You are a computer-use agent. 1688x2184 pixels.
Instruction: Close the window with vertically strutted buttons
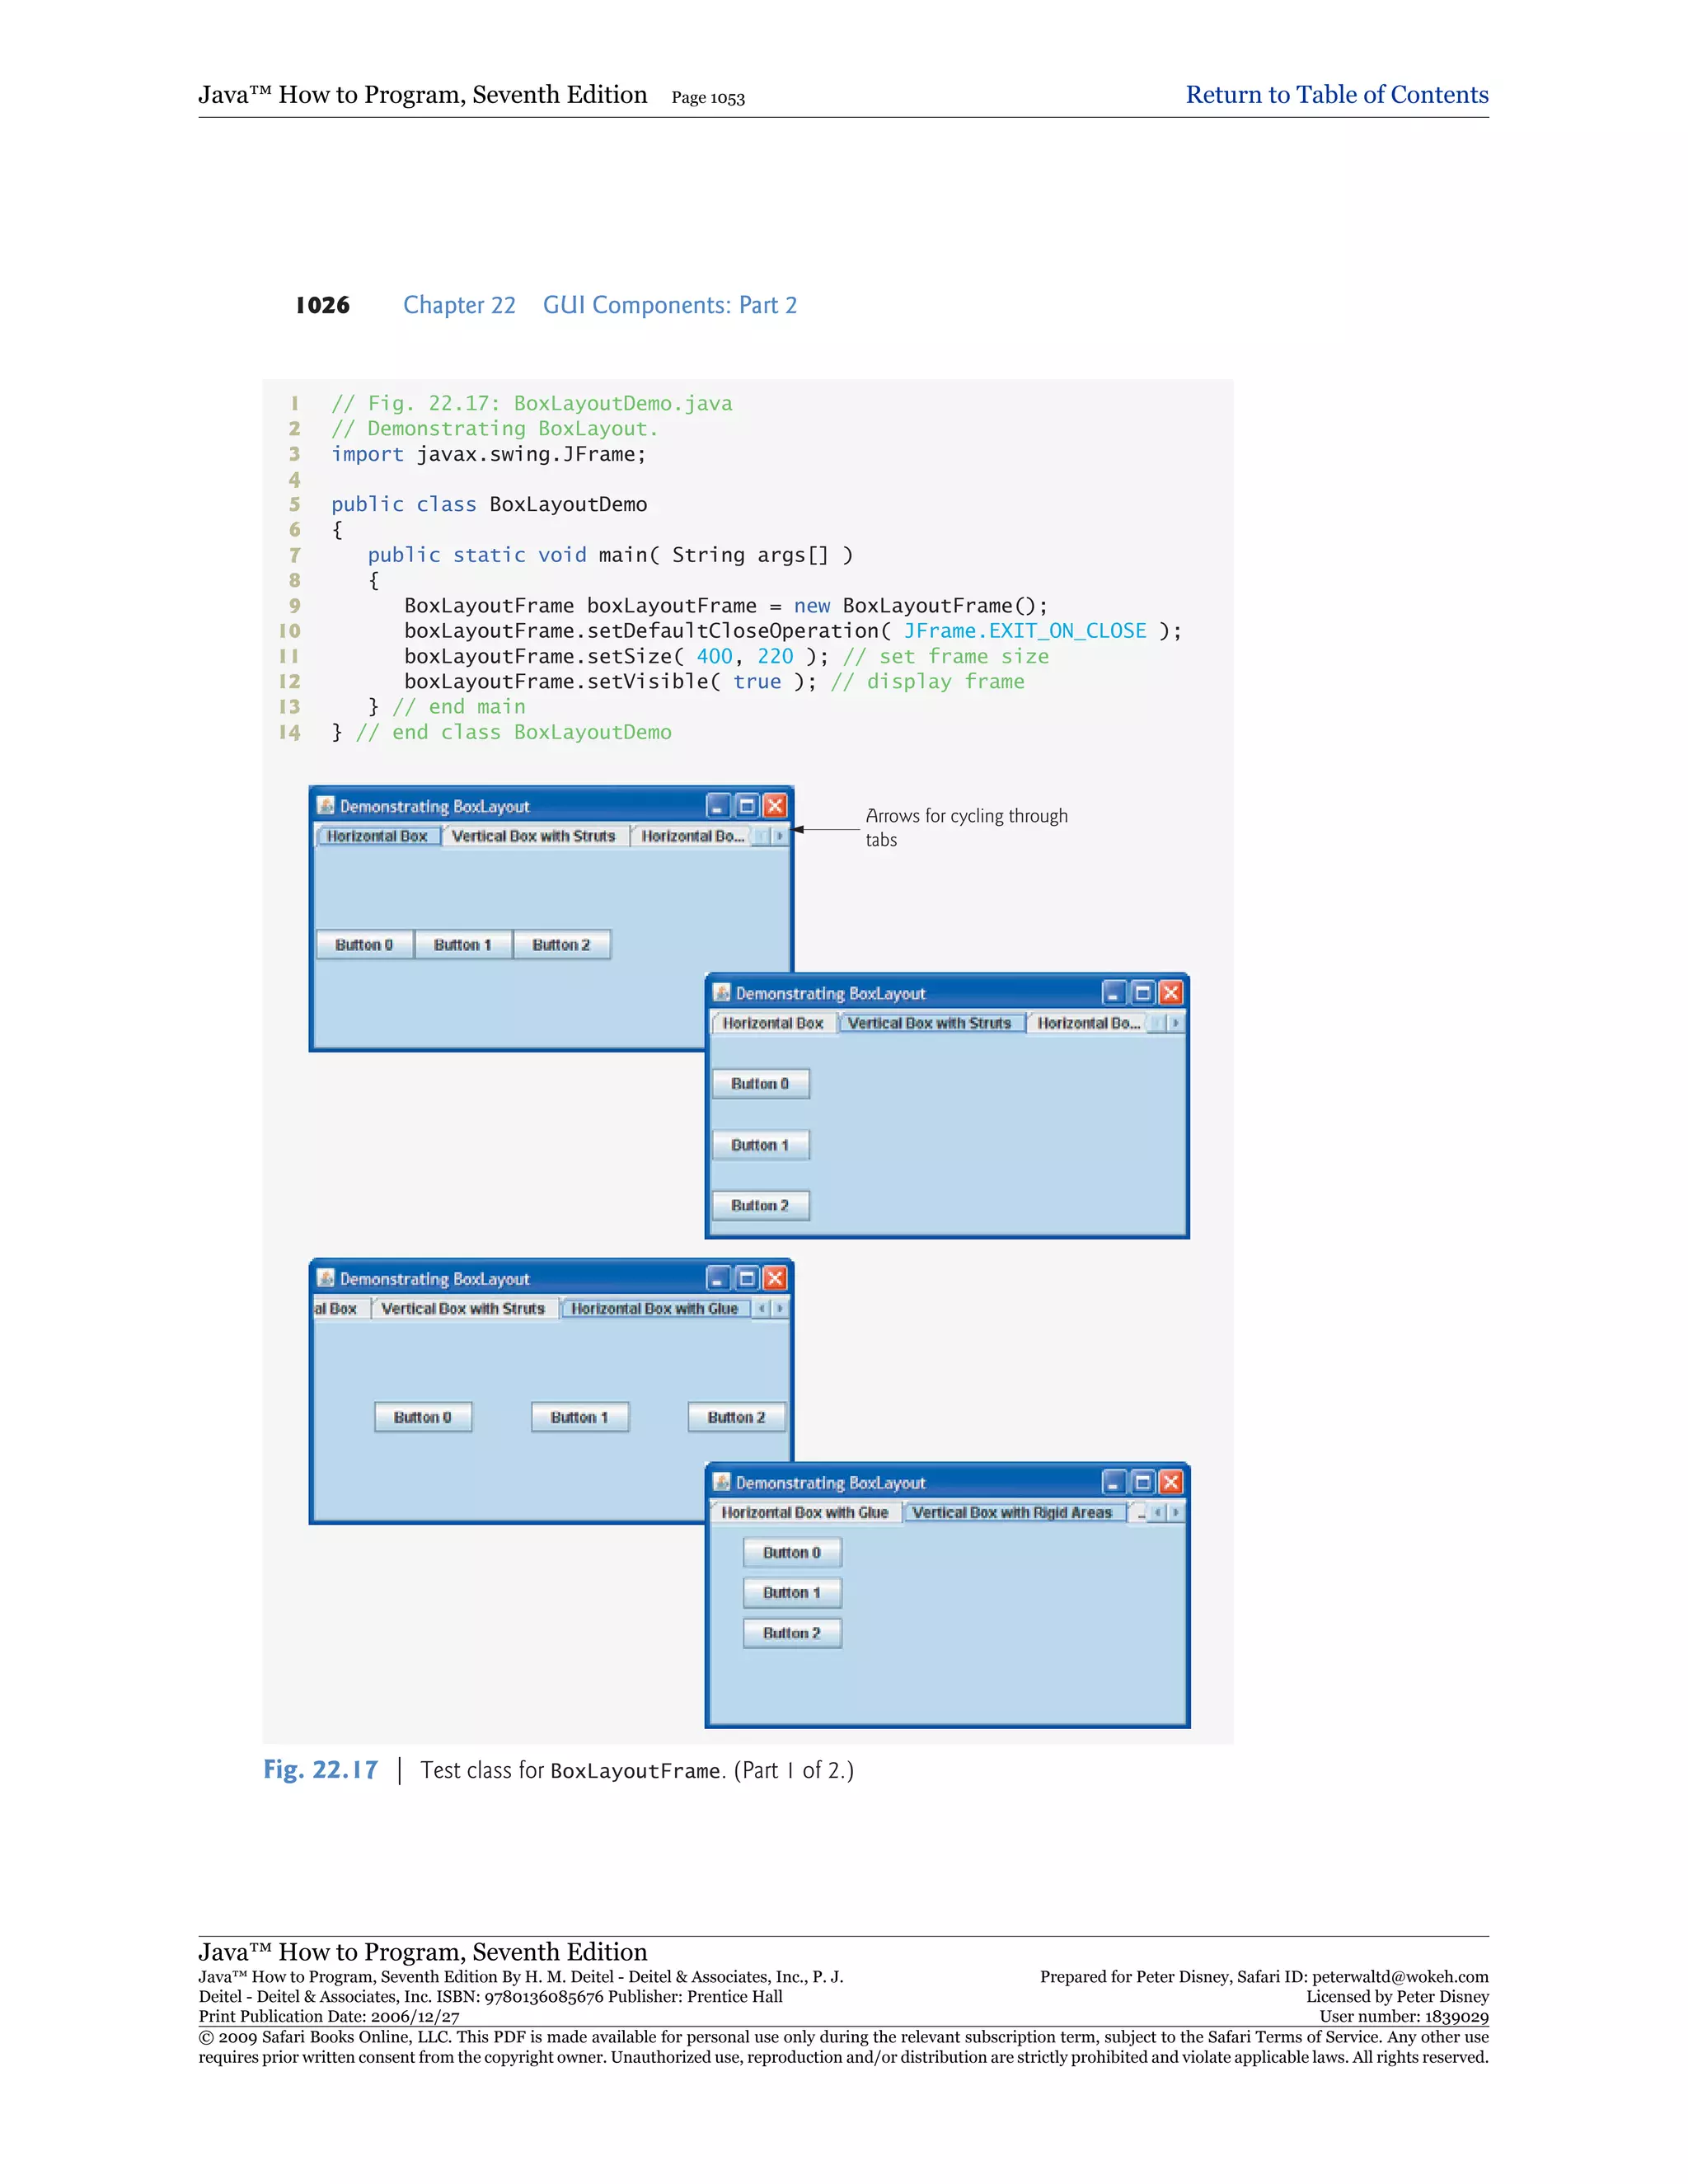coord(1171,992)
